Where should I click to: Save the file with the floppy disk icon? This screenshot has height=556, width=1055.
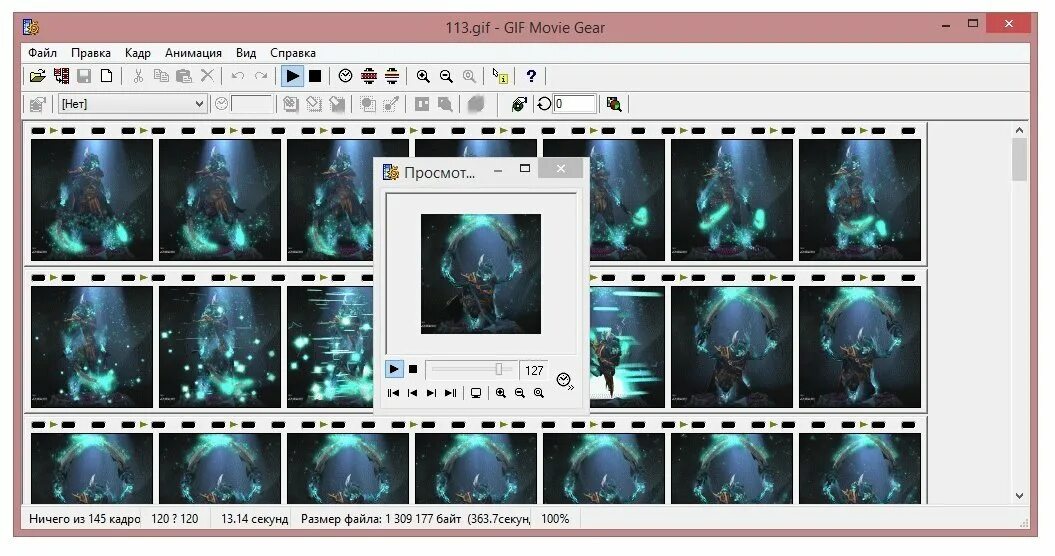click(x=84, y=76)
